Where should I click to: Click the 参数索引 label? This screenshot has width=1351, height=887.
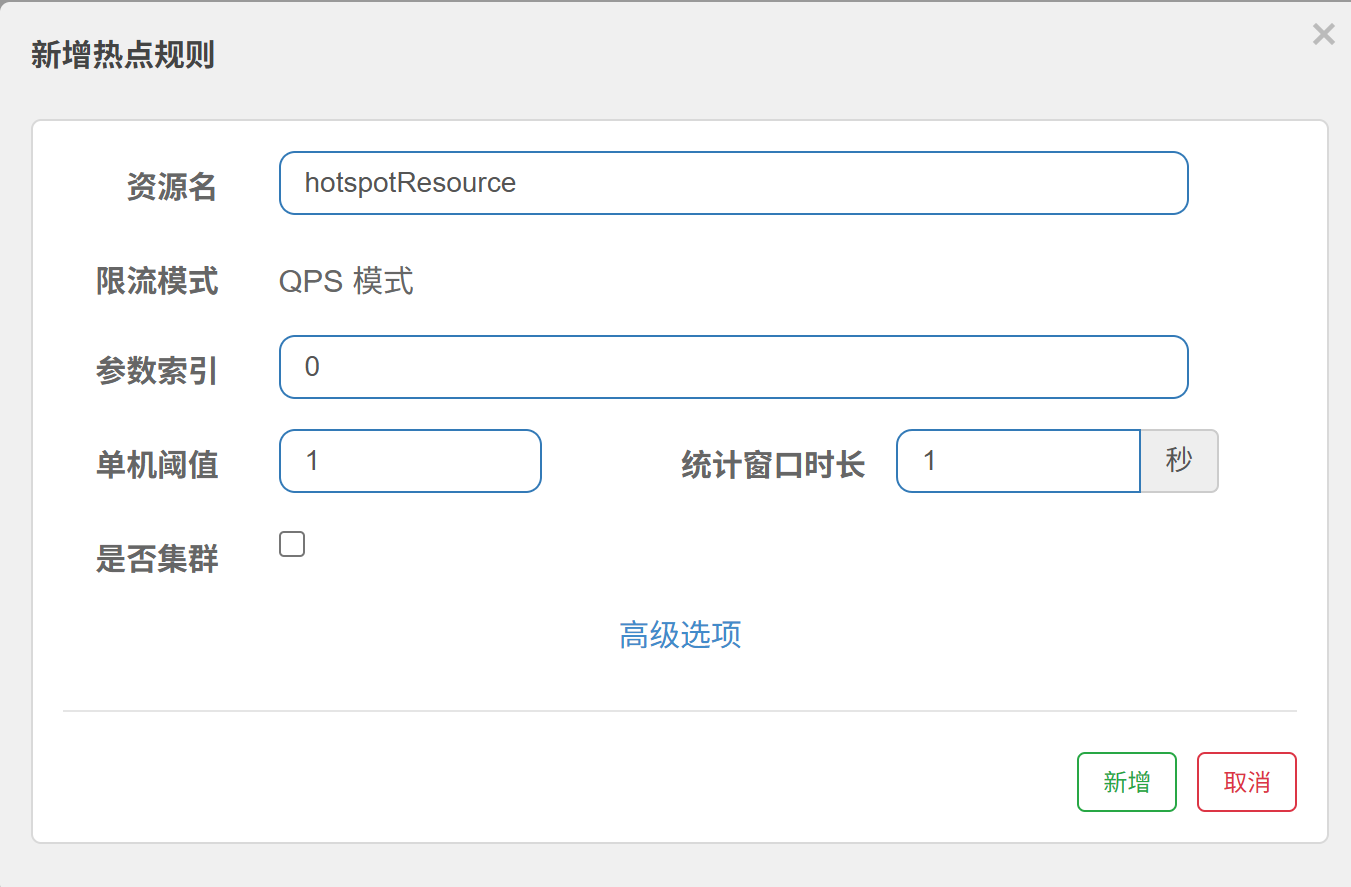(157, 371)
